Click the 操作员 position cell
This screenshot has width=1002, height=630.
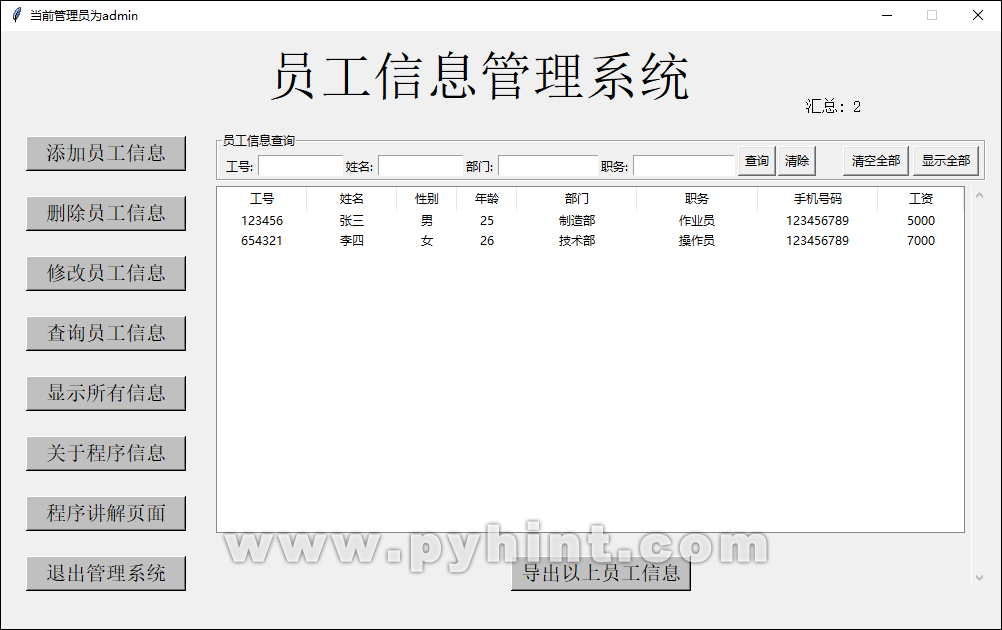point(697,241)
